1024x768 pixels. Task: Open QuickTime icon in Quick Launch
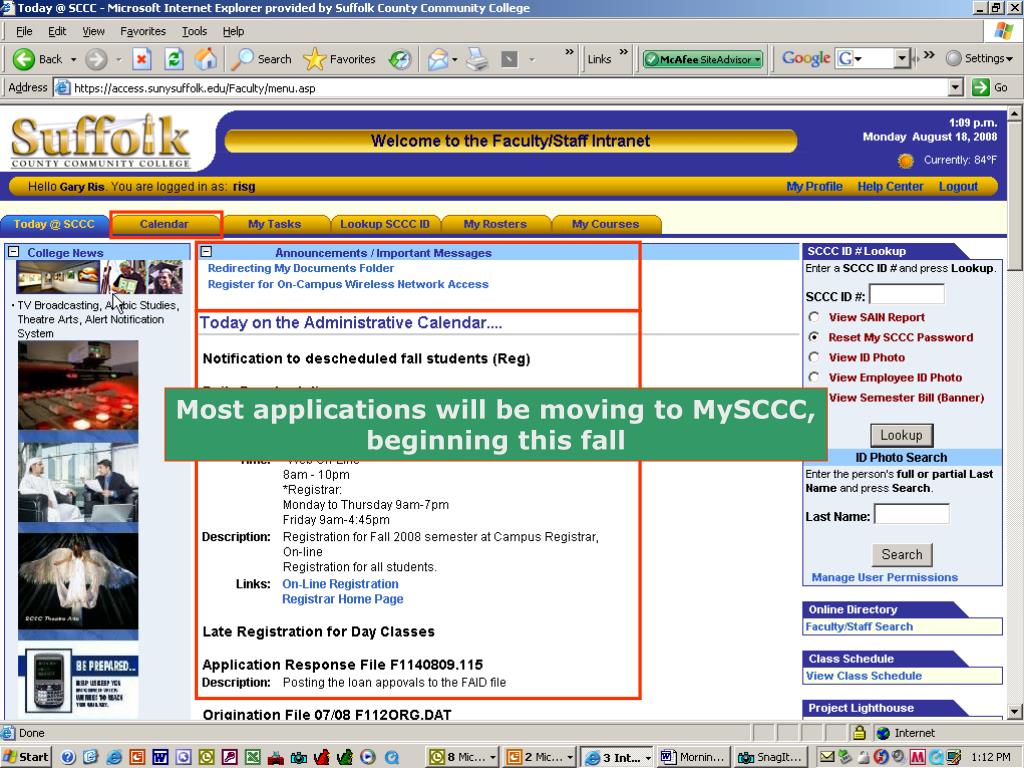tap(392, 757)
